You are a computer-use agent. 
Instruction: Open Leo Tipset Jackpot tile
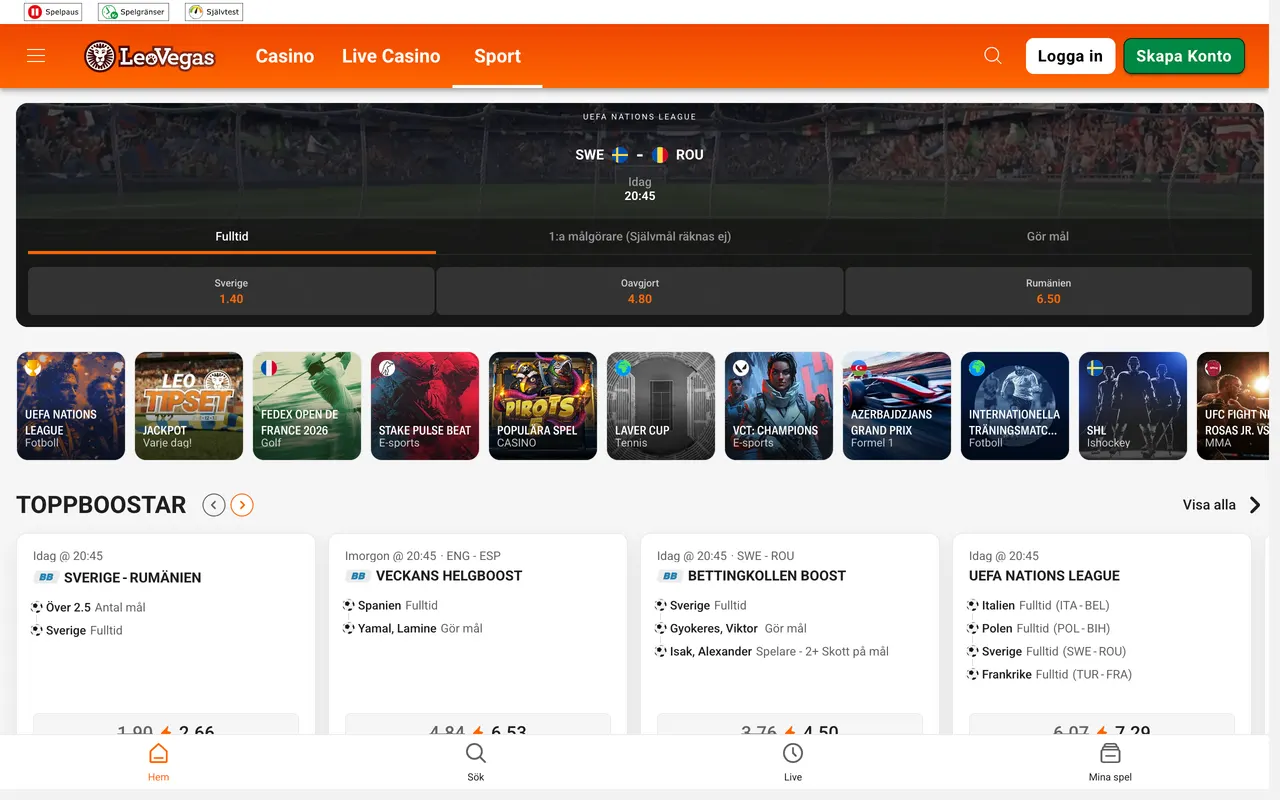[x=189, y=406]
